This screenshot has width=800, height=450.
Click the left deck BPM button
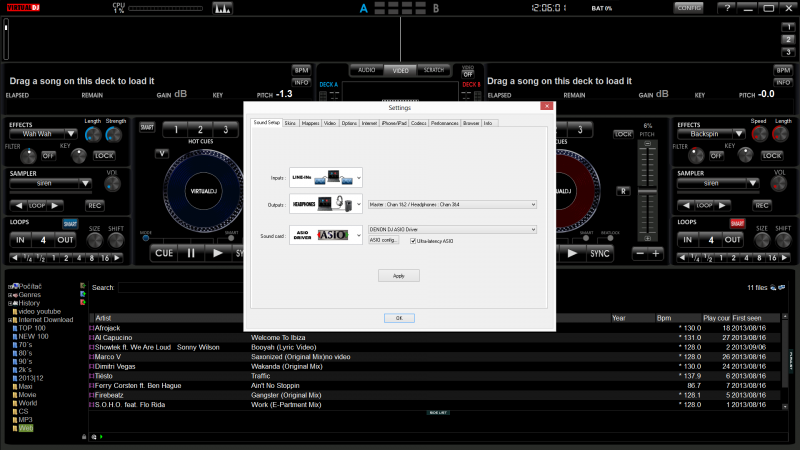[301, 69]
